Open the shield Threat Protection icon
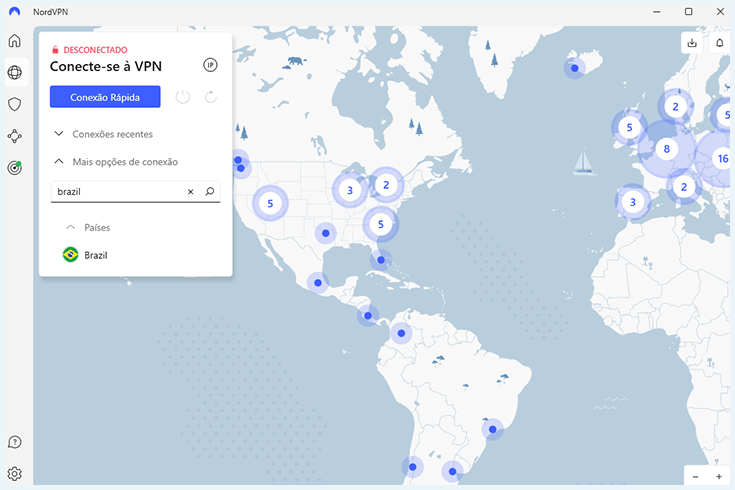The height and width of the screenshot is (490, 735). pos(15,104)
